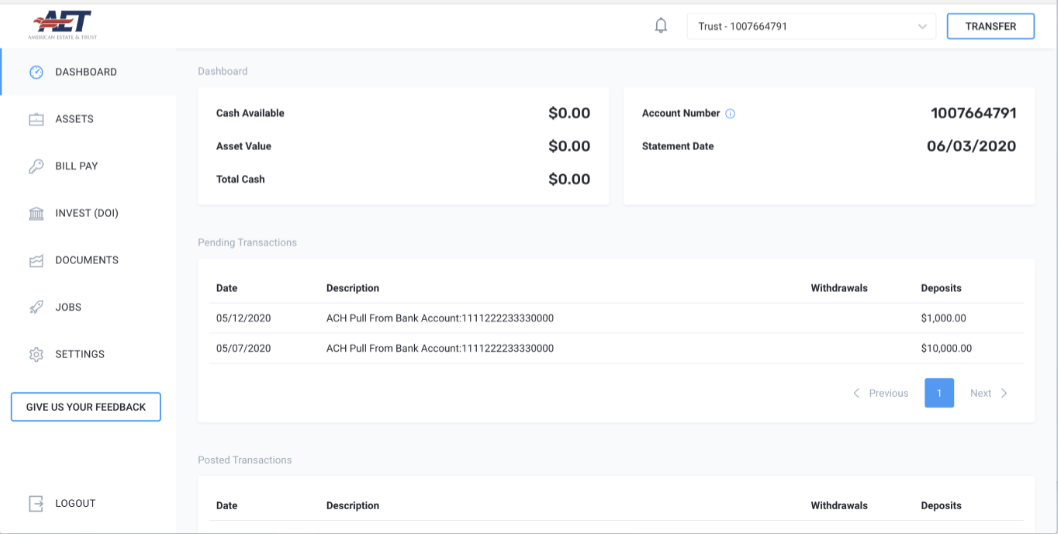Click the Settings gear icon
This screenshot has height=534, width=1058.
pyautogui.click(x=37, y=354)
